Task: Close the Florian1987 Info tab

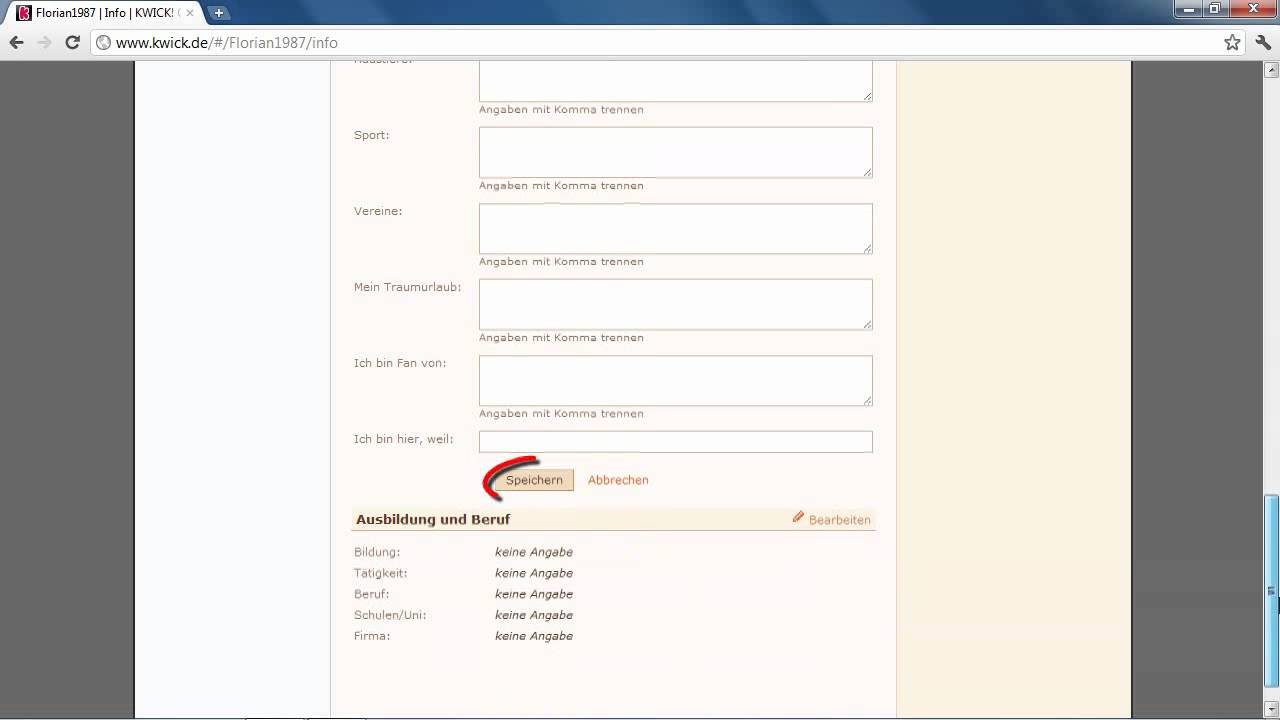Action: pyautogui.click(x=190, y=13)
